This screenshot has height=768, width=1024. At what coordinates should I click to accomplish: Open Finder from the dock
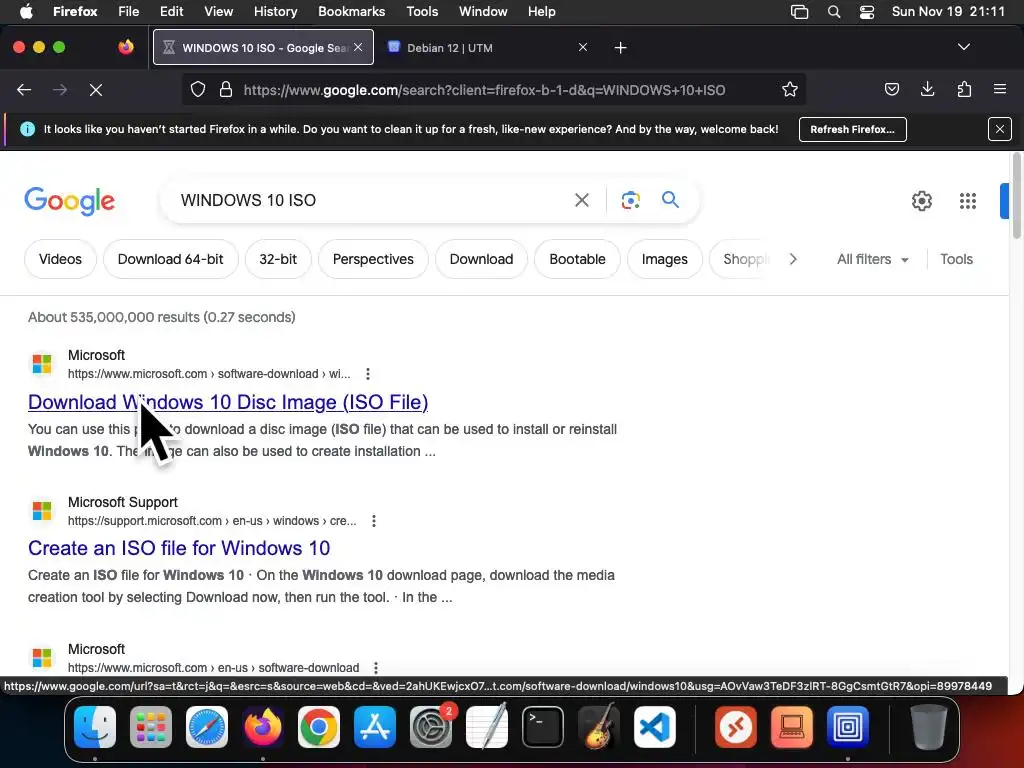[x=95, y=727]
